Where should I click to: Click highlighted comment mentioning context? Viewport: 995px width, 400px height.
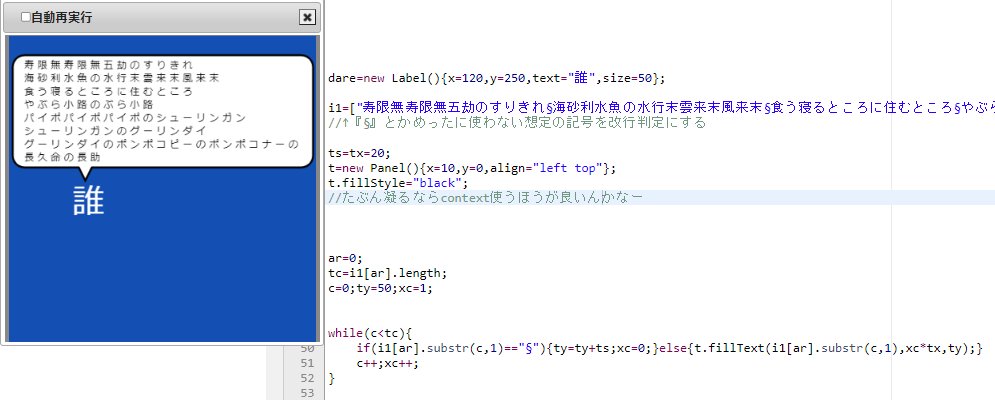485,197
